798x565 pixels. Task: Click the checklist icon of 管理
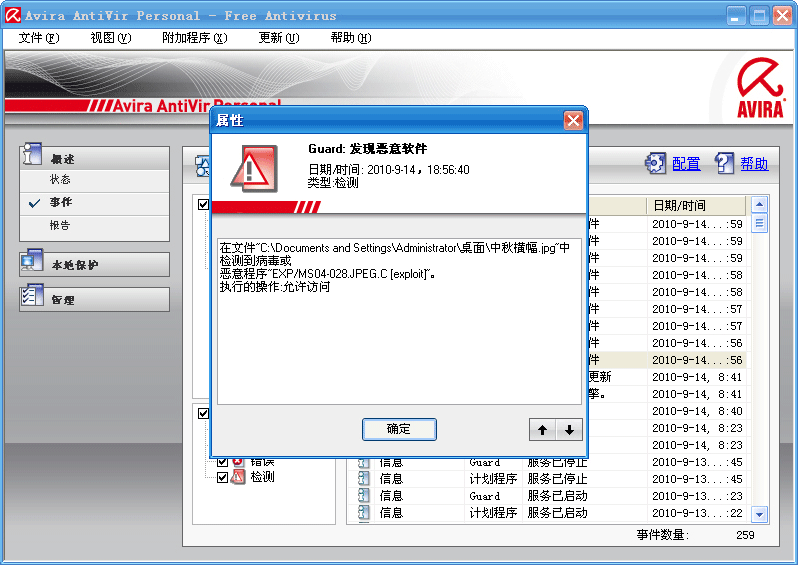32,296
